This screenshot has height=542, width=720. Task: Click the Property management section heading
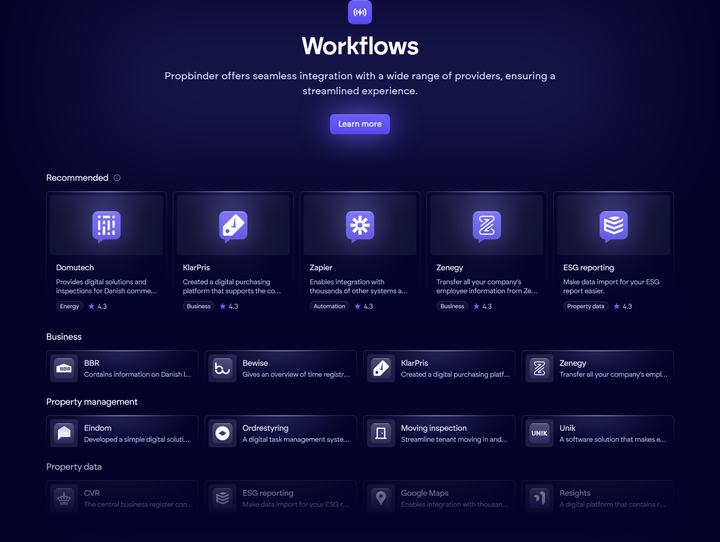(92, 402)
